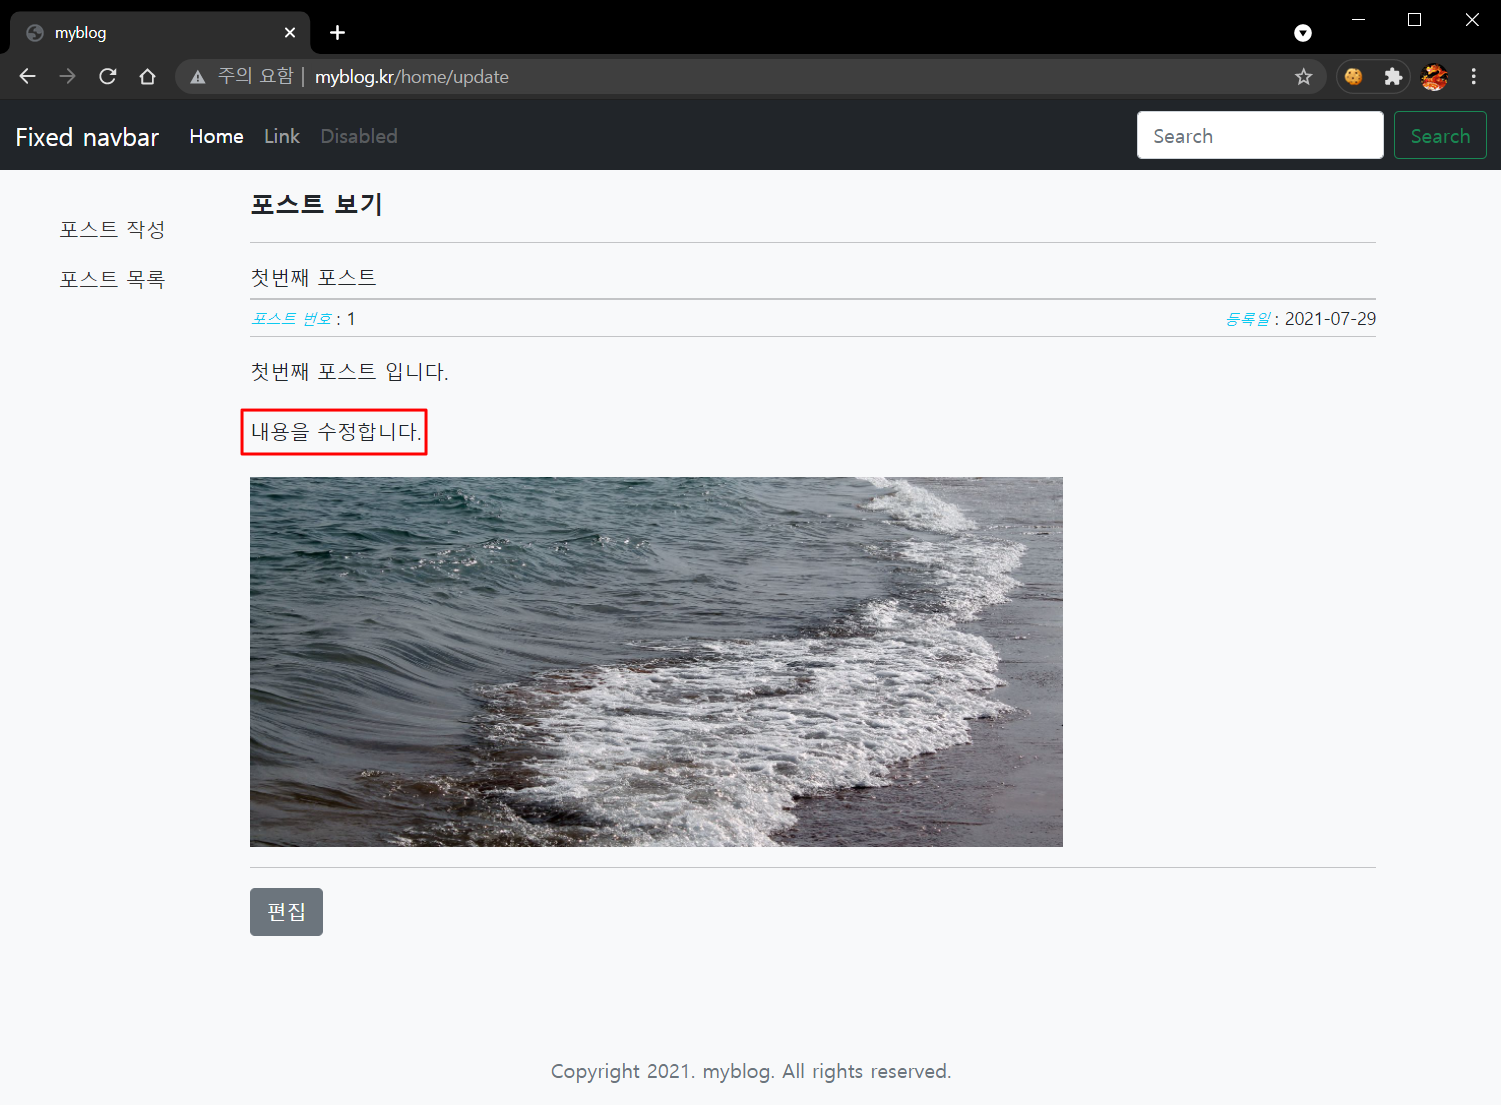The width and height of the screenshot is (1501, 1105).
Task: Select the myblog browser tab
Action: tap(150, 33)
